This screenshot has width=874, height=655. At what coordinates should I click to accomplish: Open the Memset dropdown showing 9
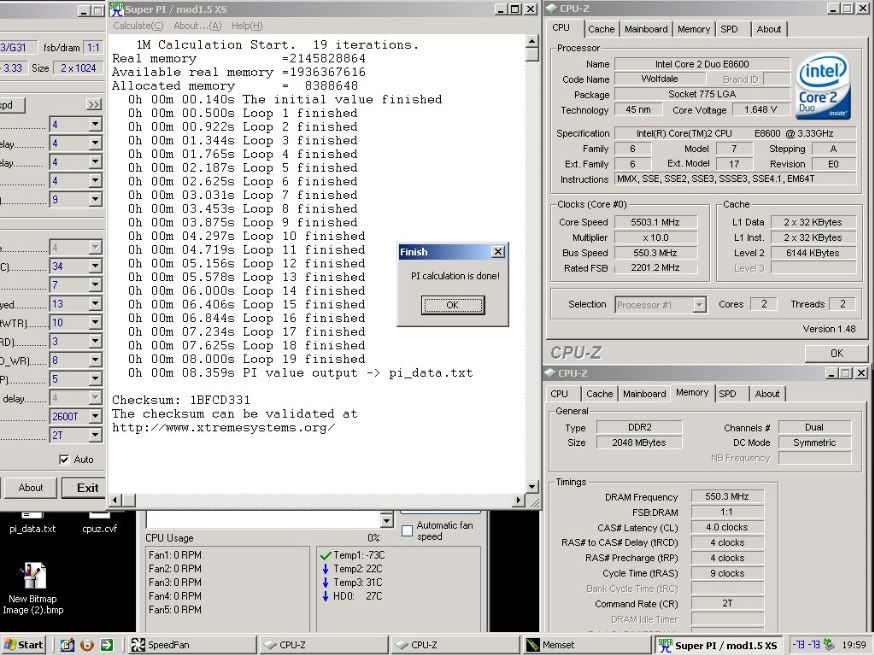95,199
